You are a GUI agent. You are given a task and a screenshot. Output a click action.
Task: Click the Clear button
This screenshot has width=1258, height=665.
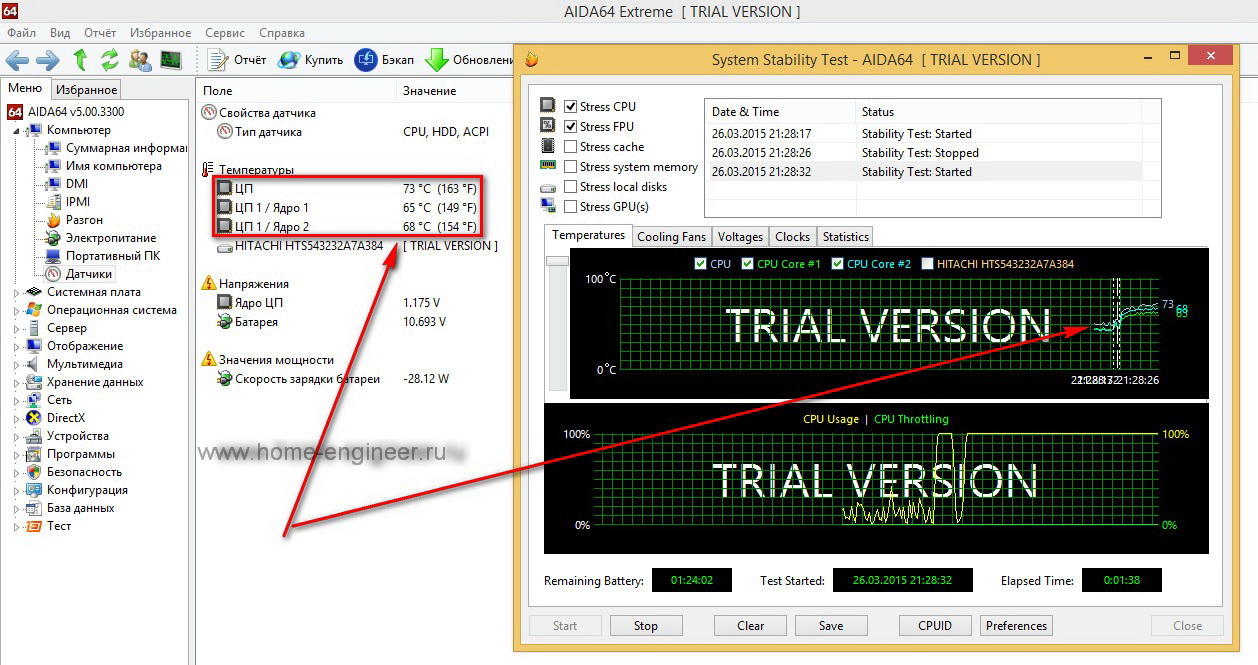pyautogui.click(x=751, y=626)
